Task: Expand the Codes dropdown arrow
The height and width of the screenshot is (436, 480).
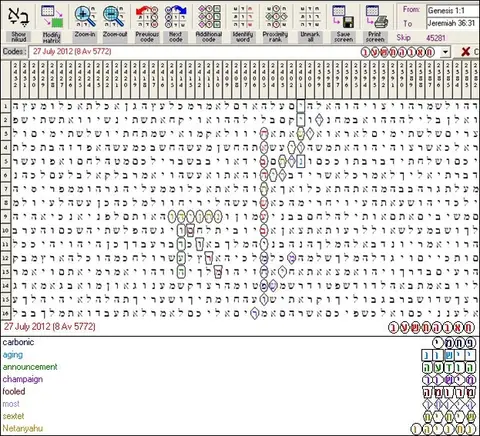Action: tap(445, 52)
